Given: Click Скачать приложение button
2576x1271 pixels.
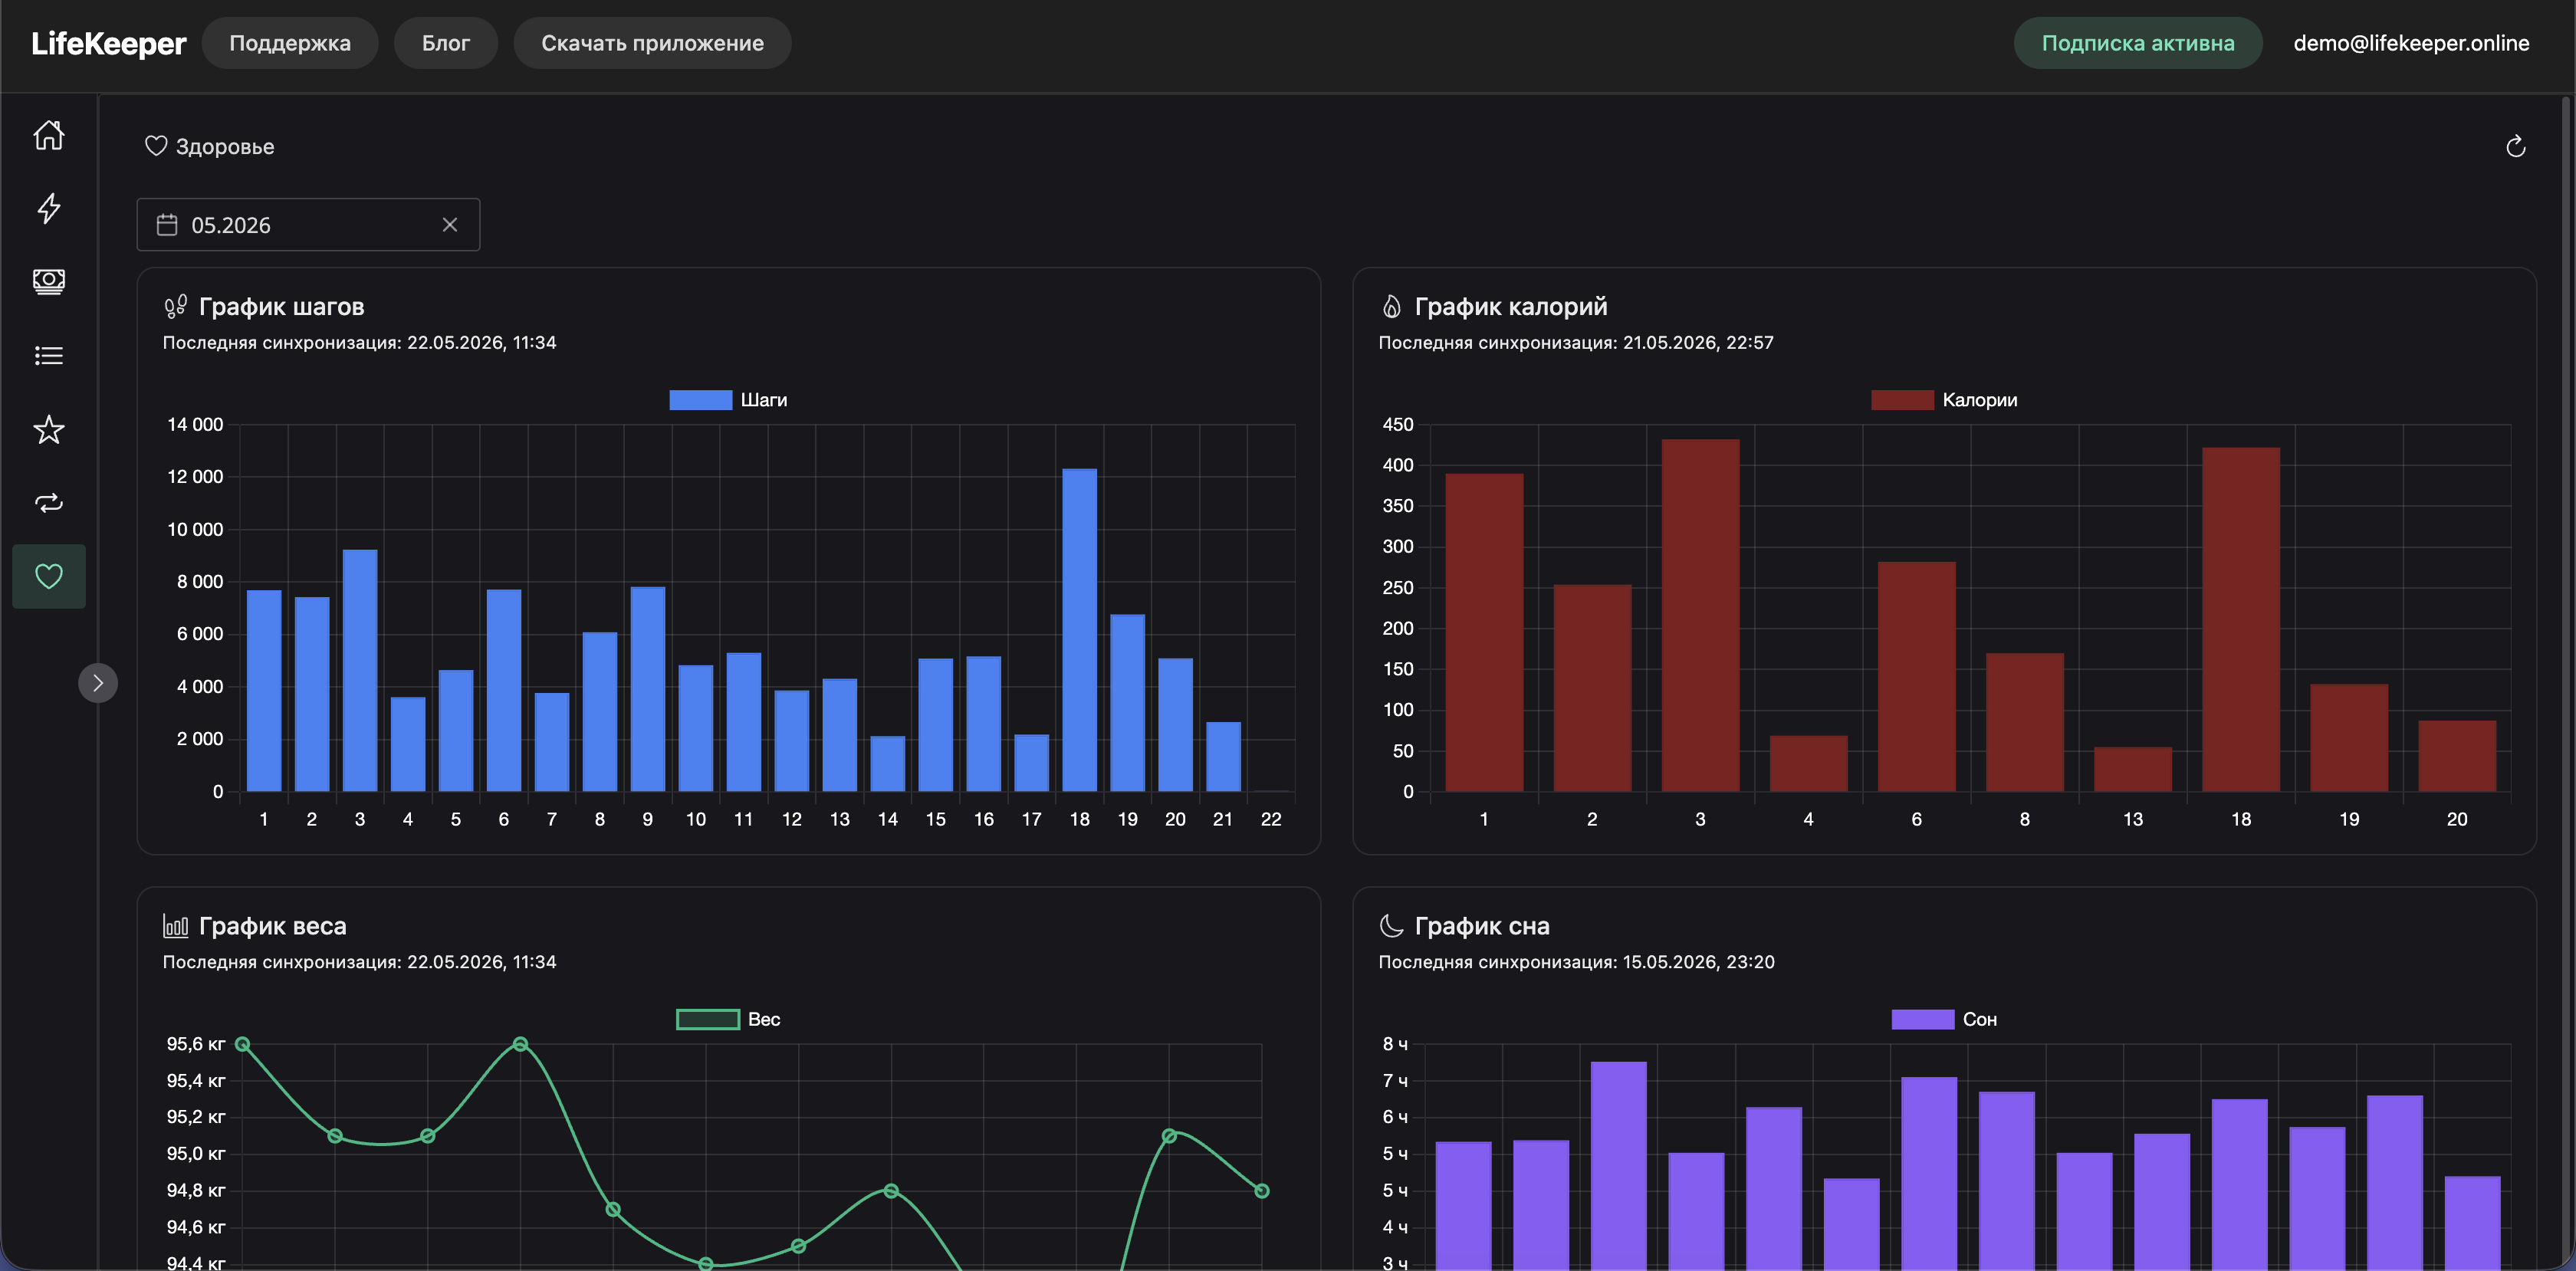Looking at the screenshot, I should coord(652,43).
